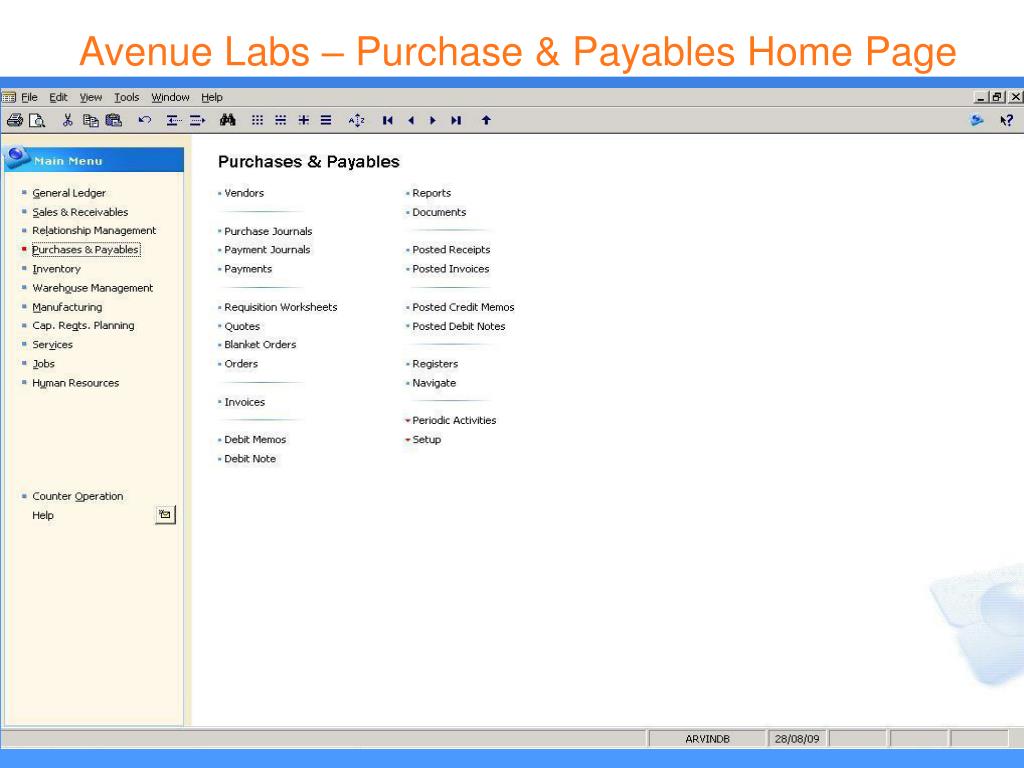The height and width of the screenshot is (768, 1024).
Task: Click the application icon left of File
Action: [x=8, y=97]
